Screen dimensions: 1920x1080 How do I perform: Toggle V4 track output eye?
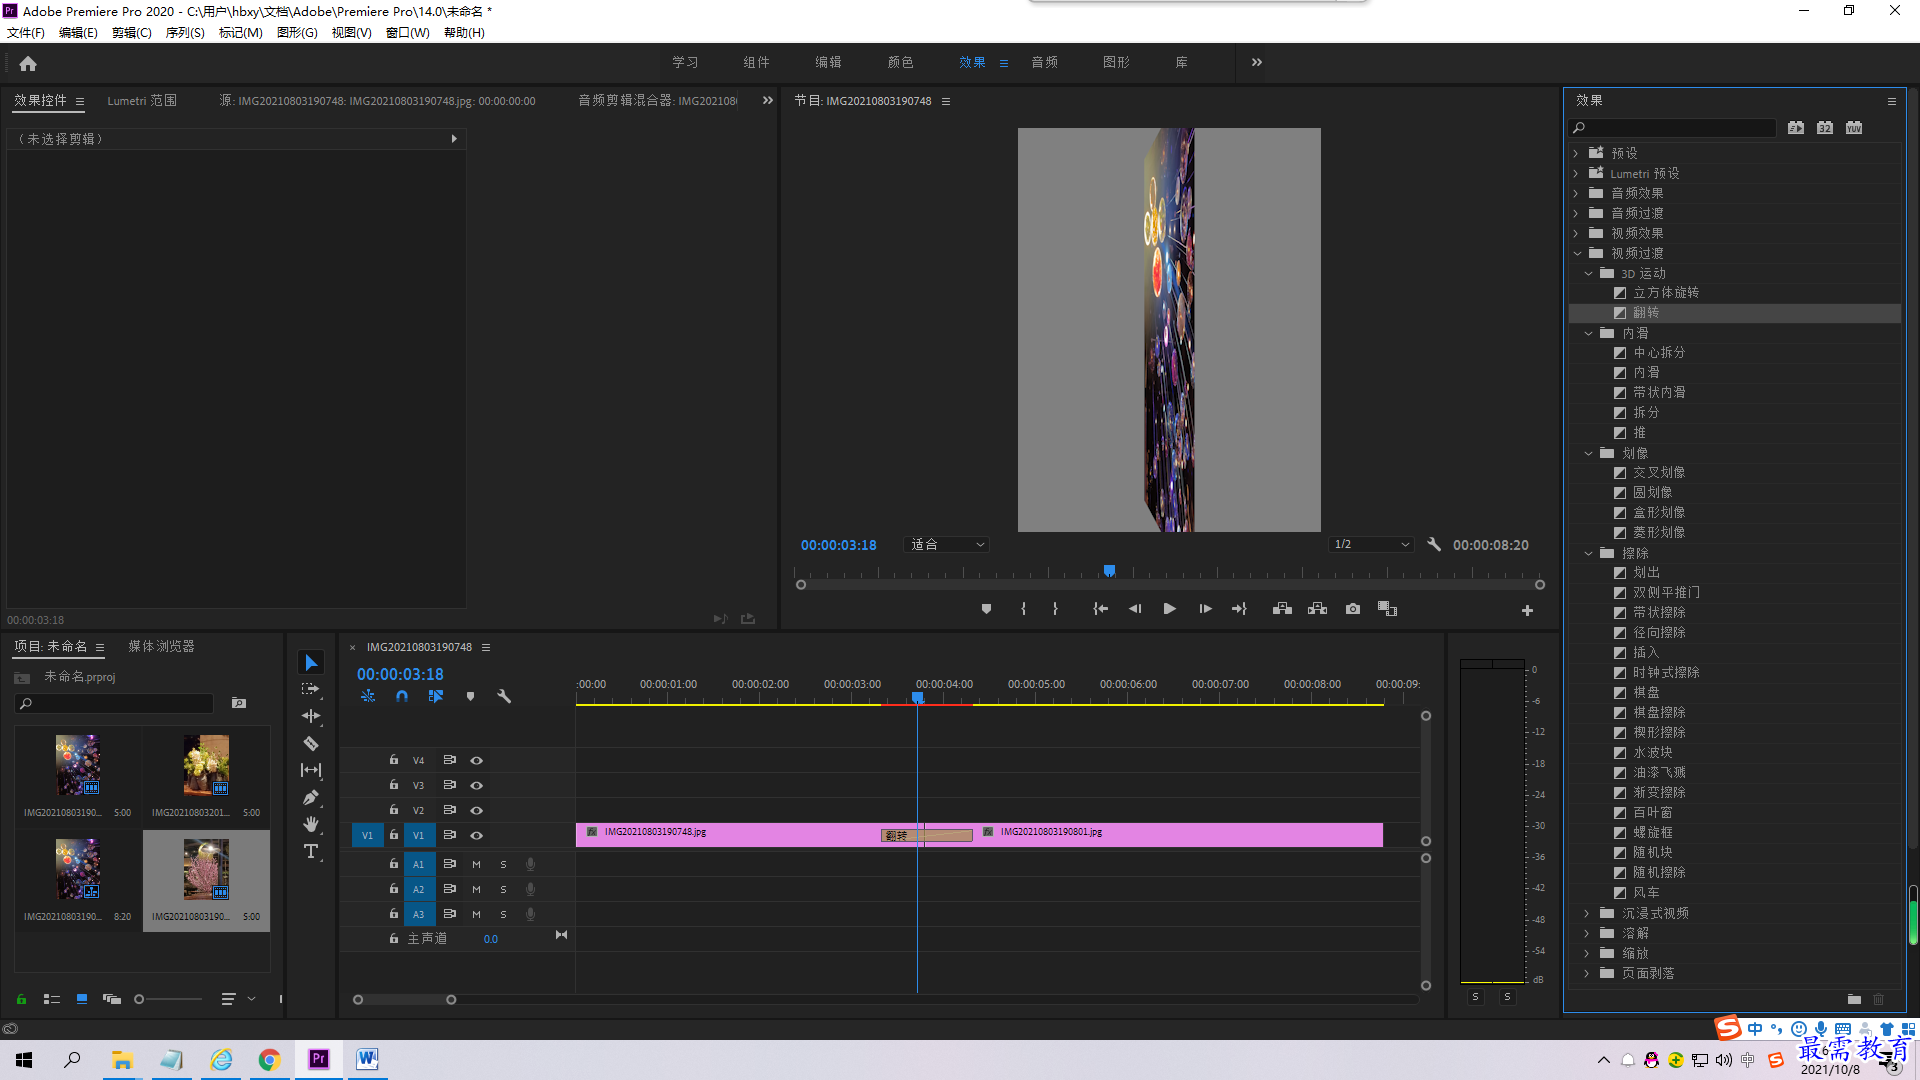coord(477,760)
